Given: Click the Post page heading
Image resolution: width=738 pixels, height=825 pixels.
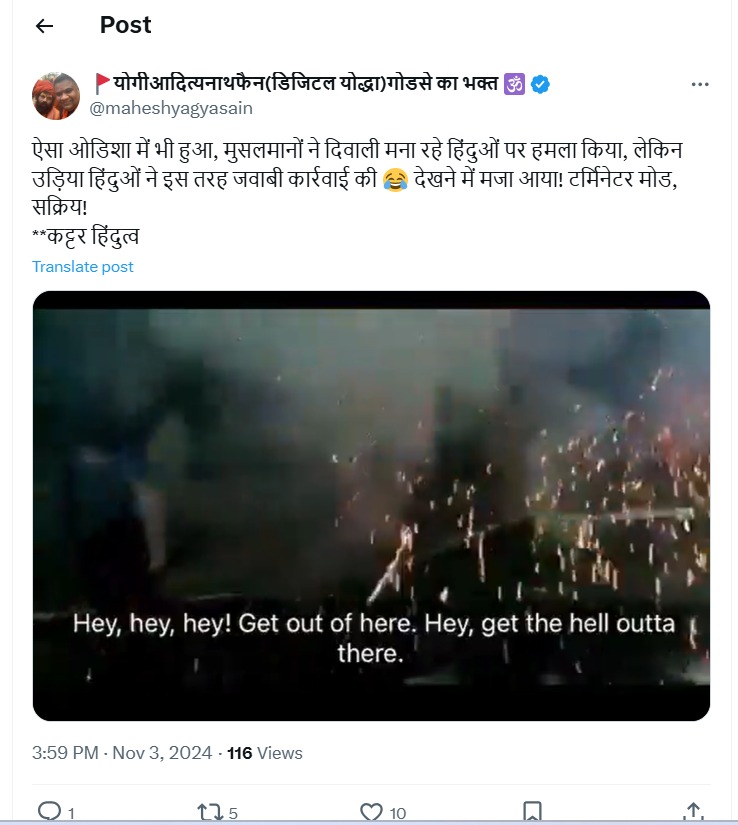Looking at the screenshot, I should pyautogui.click(x=125, y=26).
